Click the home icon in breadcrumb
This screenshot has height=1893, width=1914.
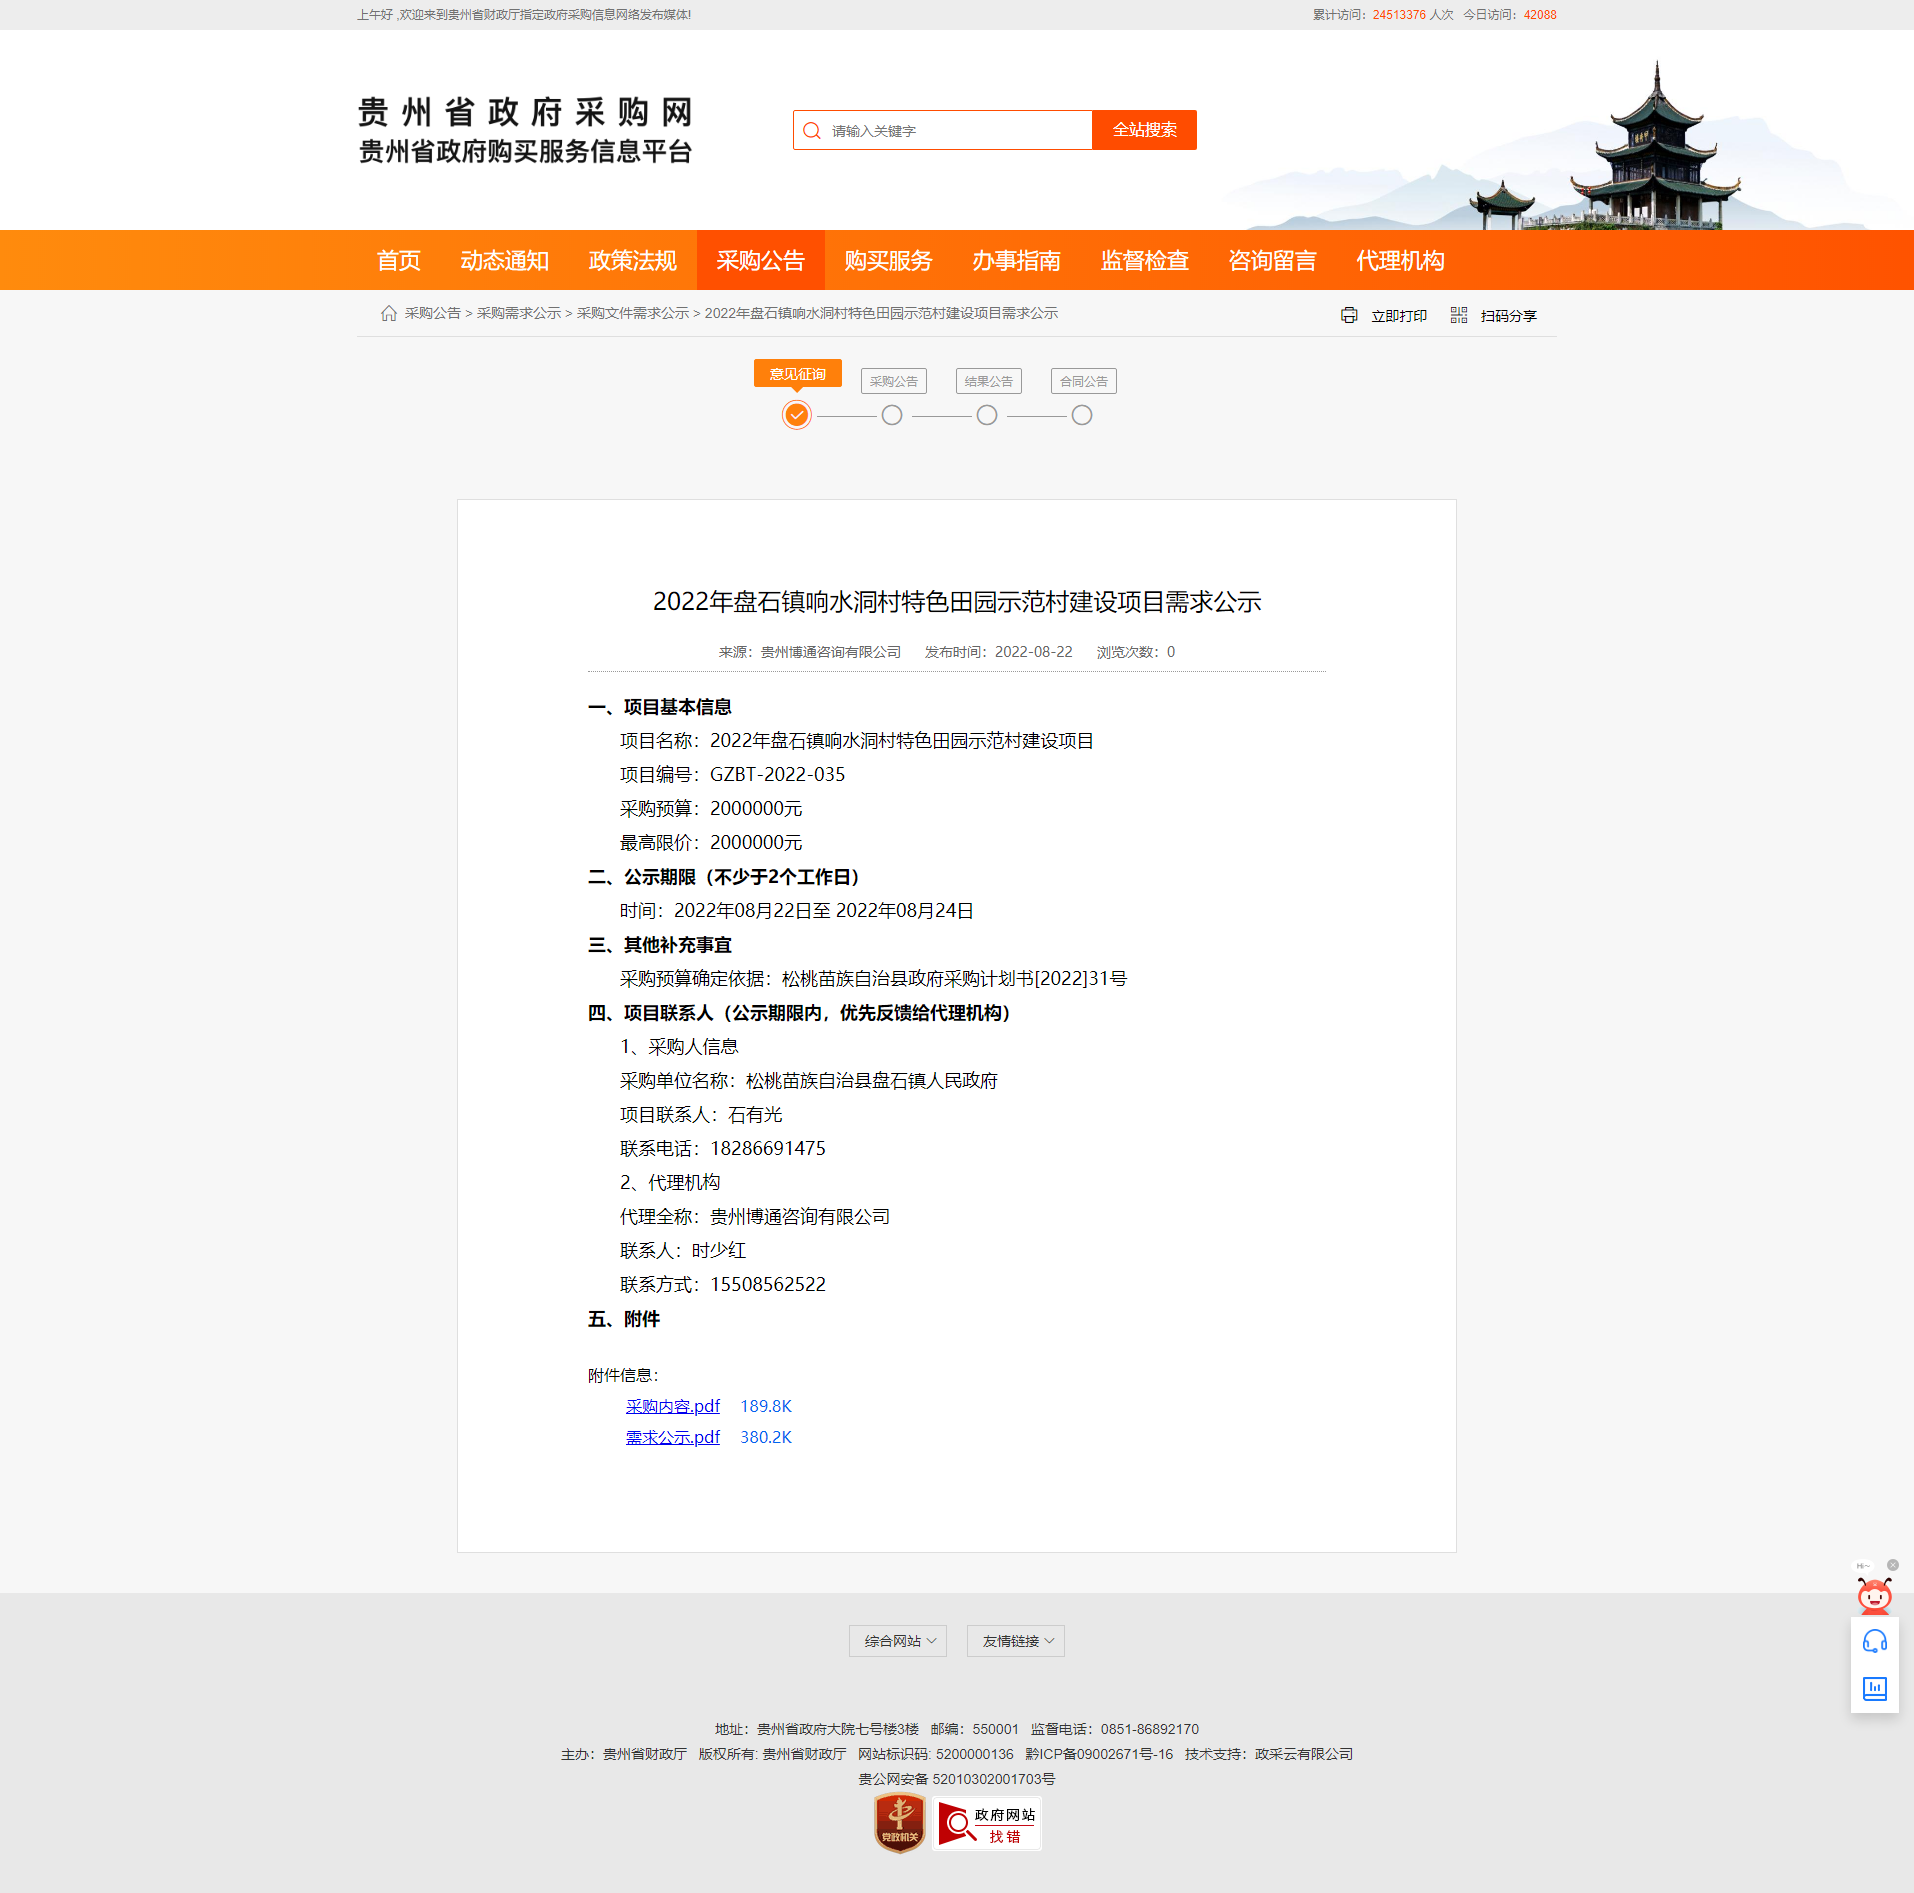tap(389, 314)
